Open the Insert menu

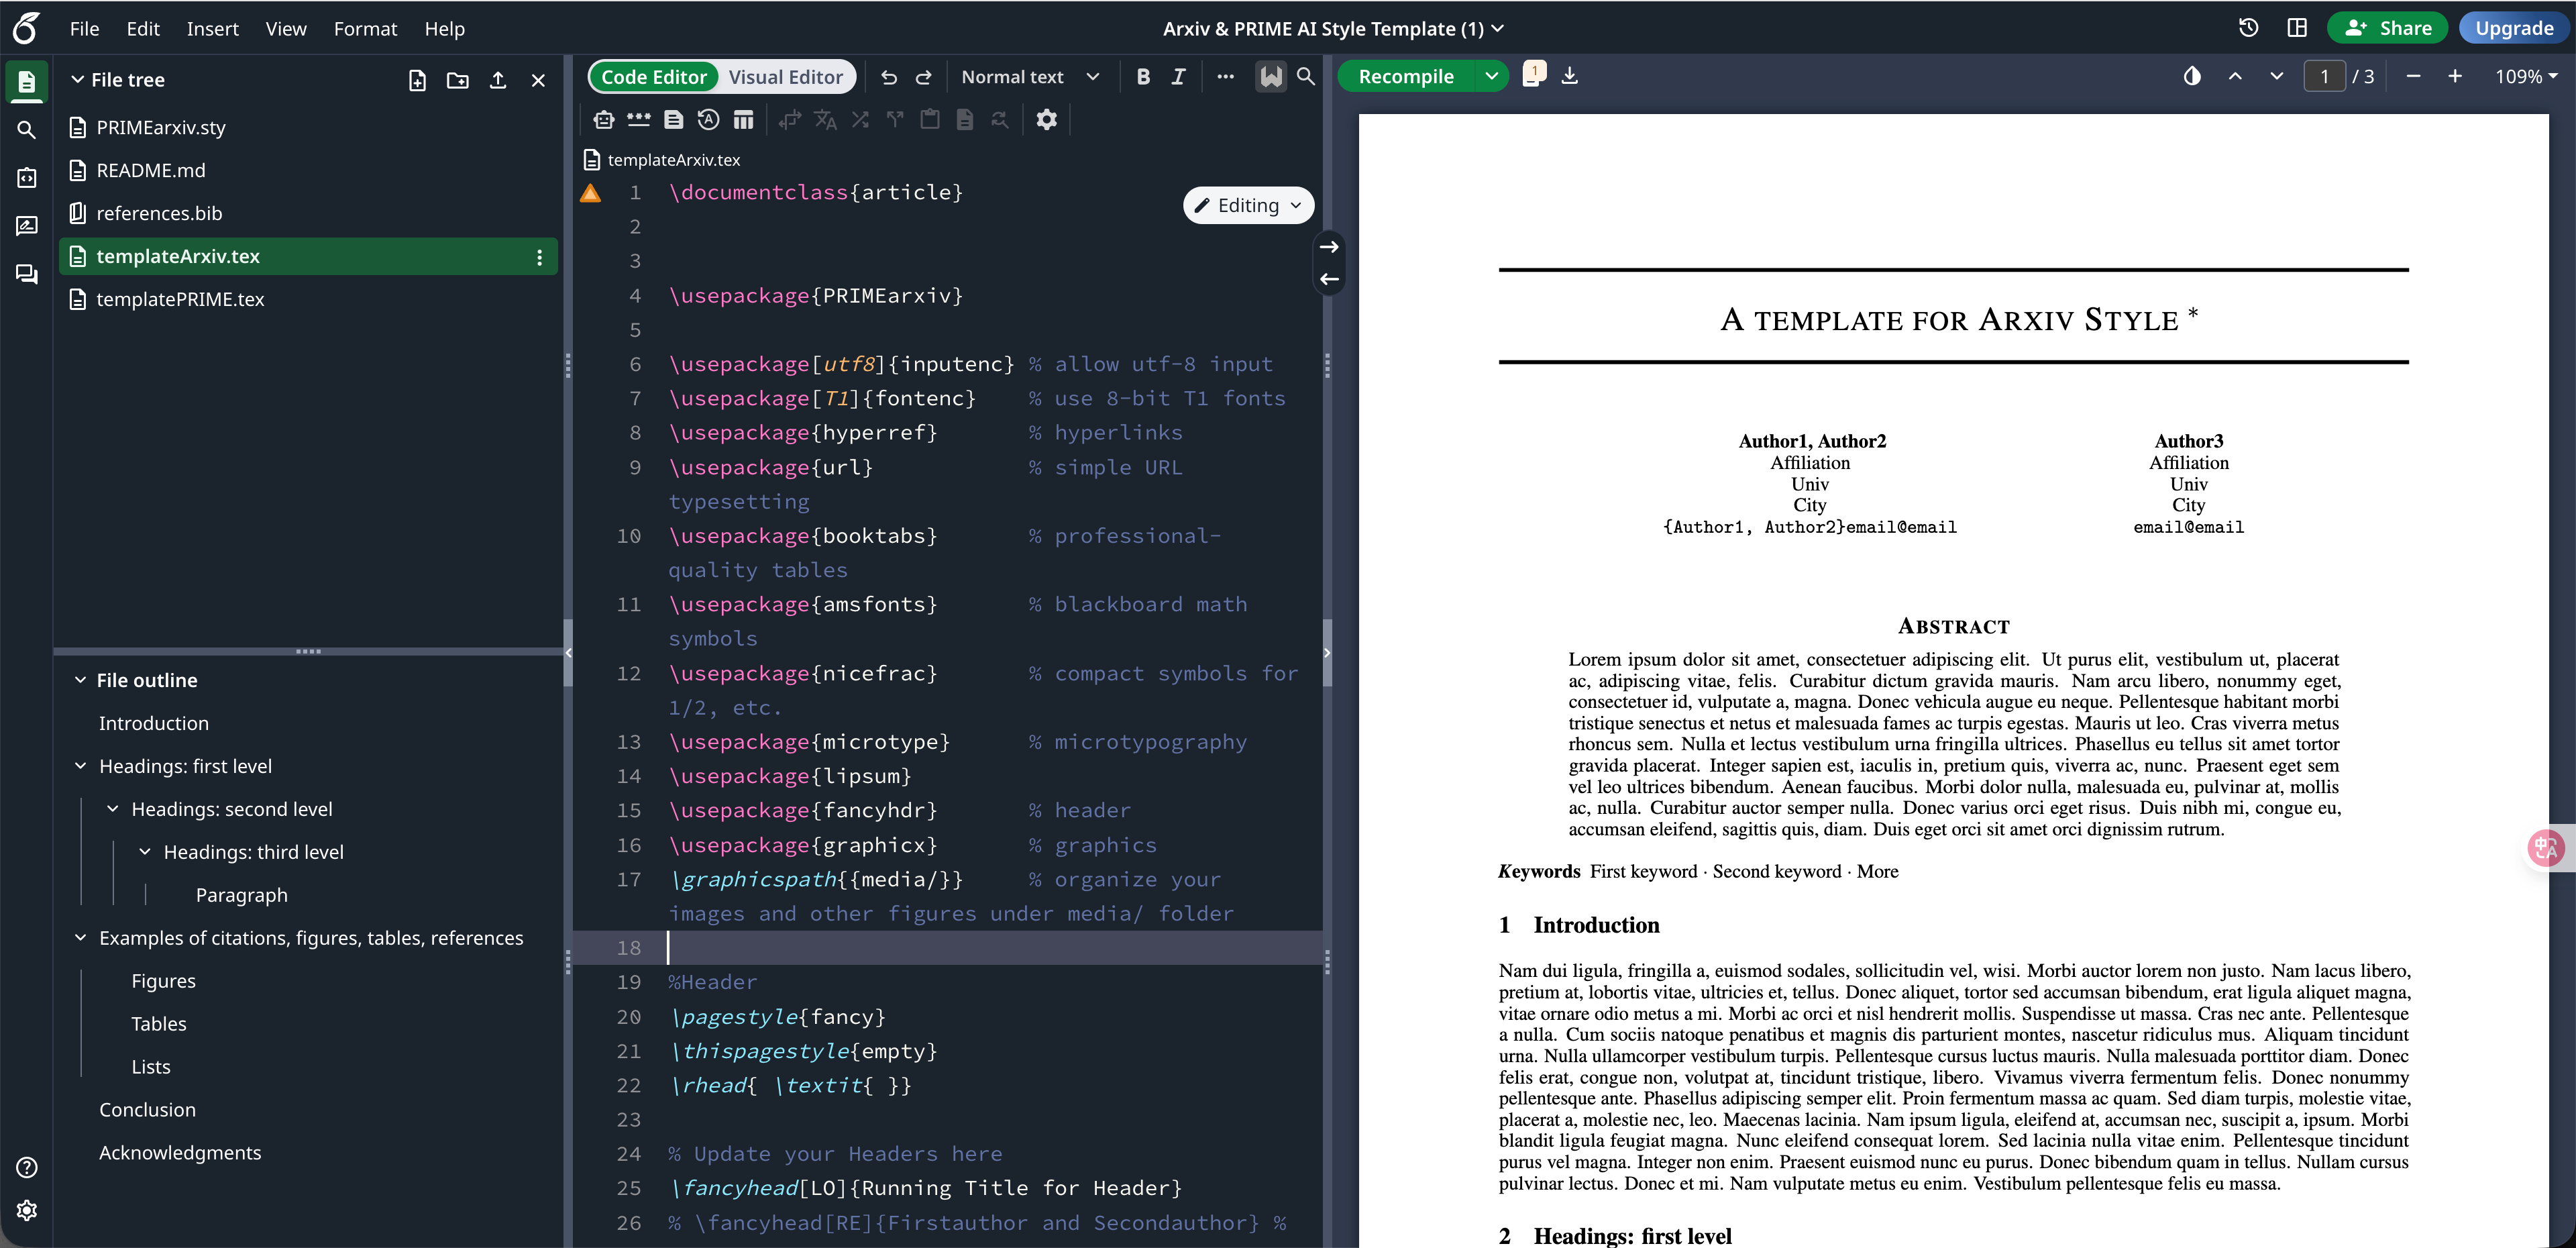tap(212, 29)
